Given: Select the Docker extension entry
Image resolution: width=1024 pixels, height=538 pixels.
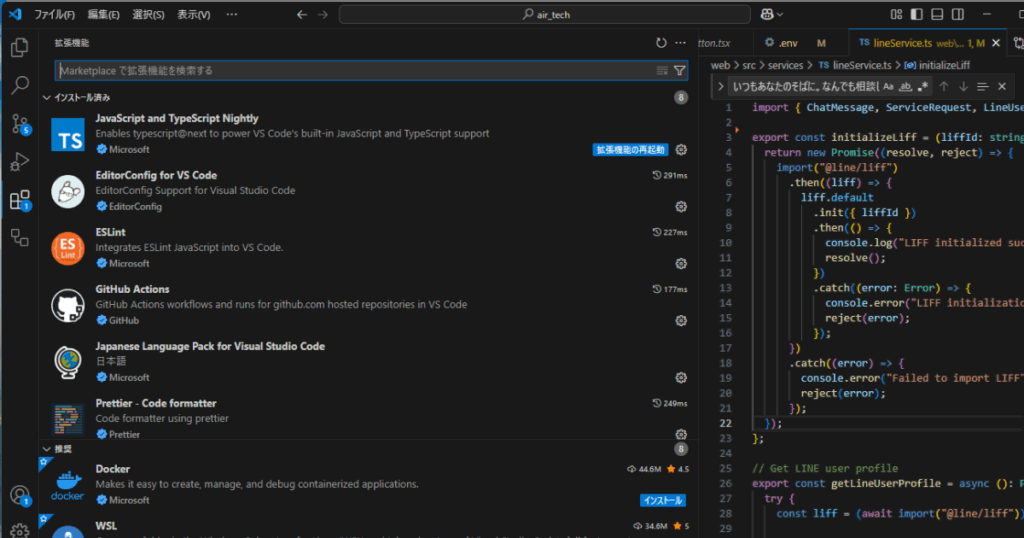Looking at the screenshot, I should [x=369, y=484].
